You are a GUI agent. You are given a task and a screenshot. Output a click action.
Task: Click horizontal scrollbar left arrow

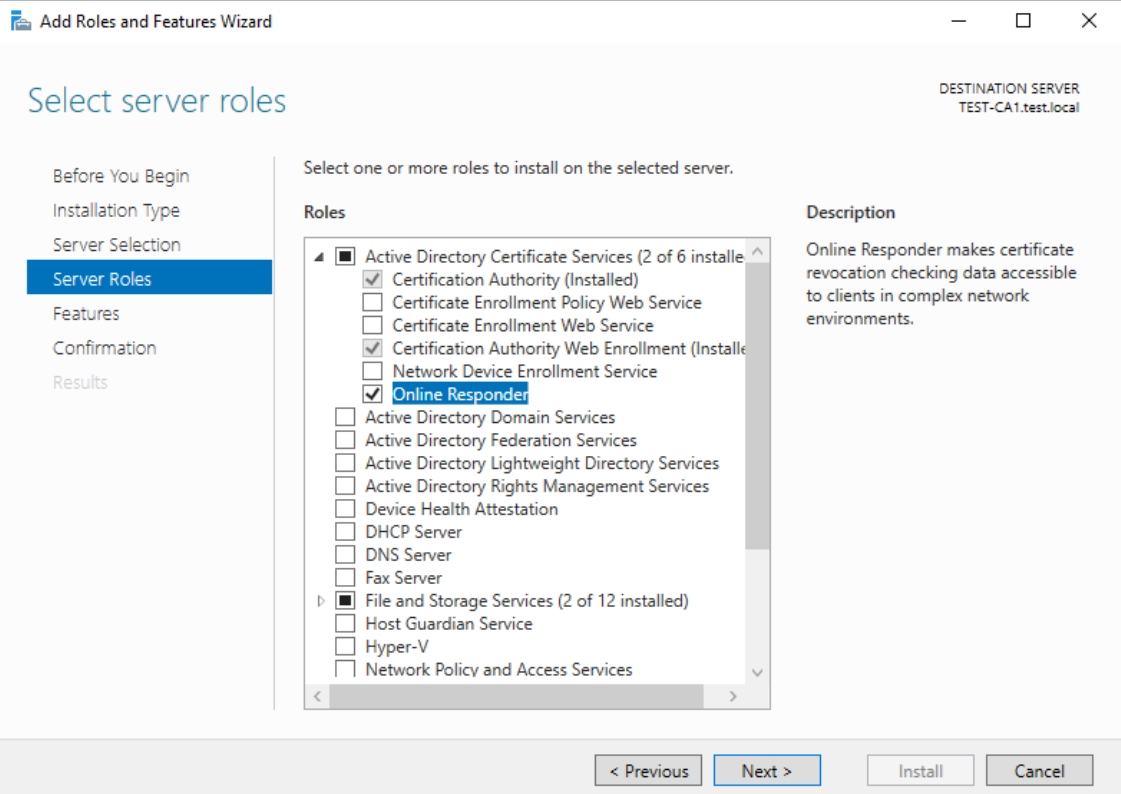point(317,696)
